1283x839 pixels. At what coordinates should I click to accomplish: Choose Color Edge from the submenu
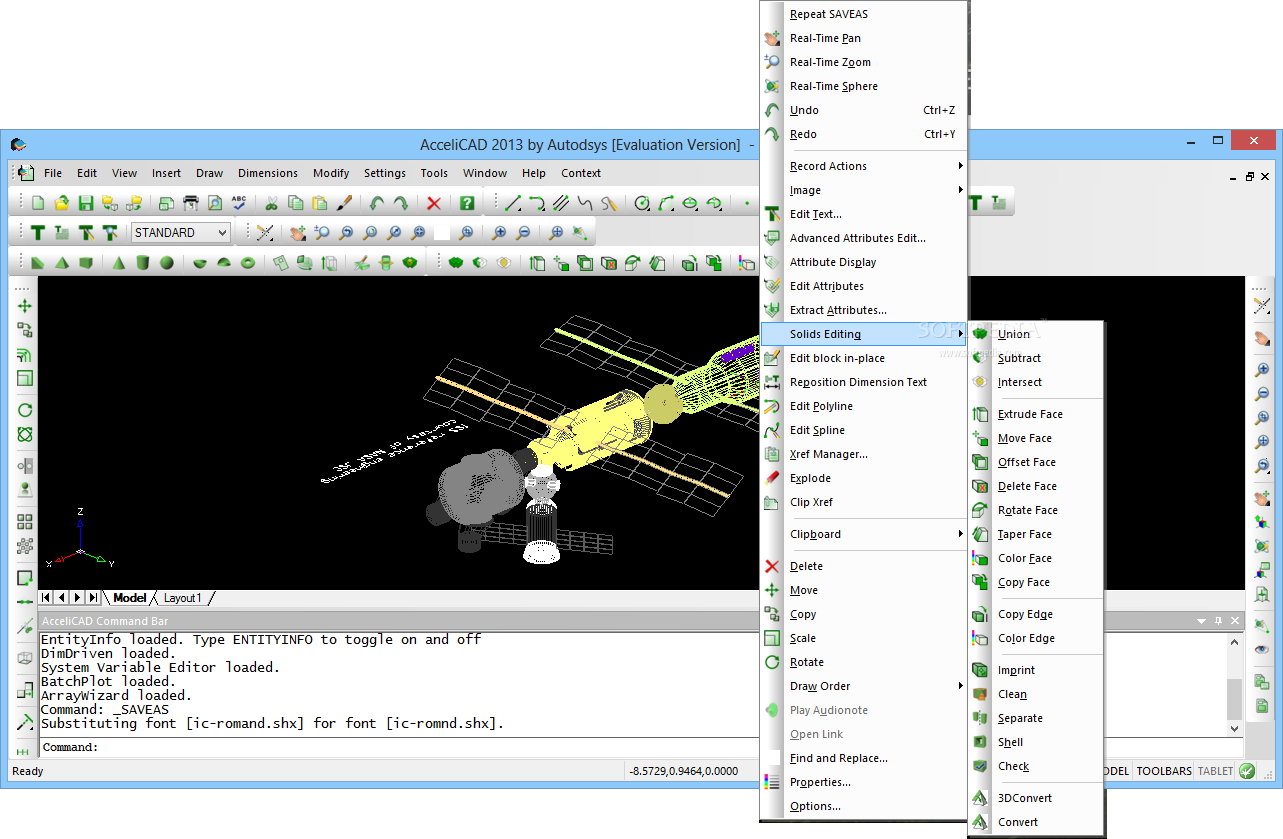1035,638
